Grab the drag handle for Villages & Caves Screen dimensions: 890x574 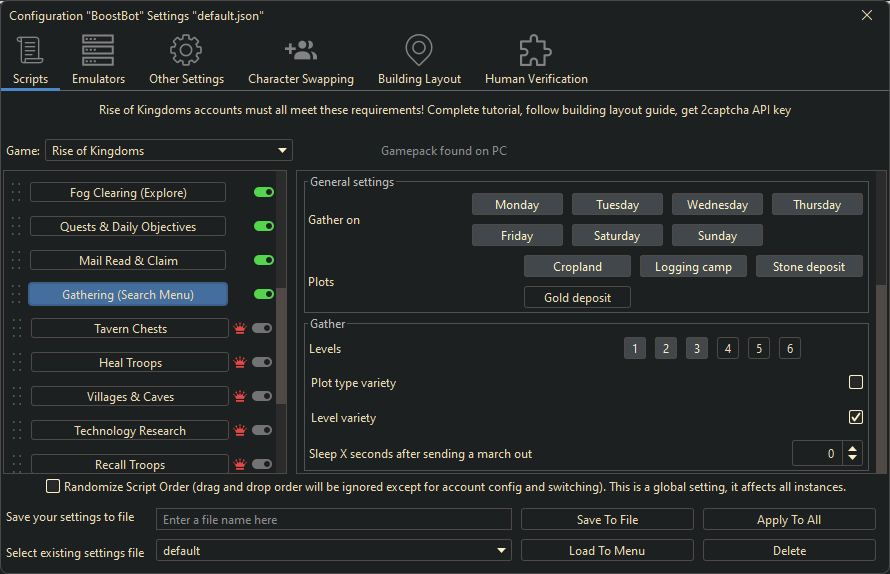pos(16,396)
